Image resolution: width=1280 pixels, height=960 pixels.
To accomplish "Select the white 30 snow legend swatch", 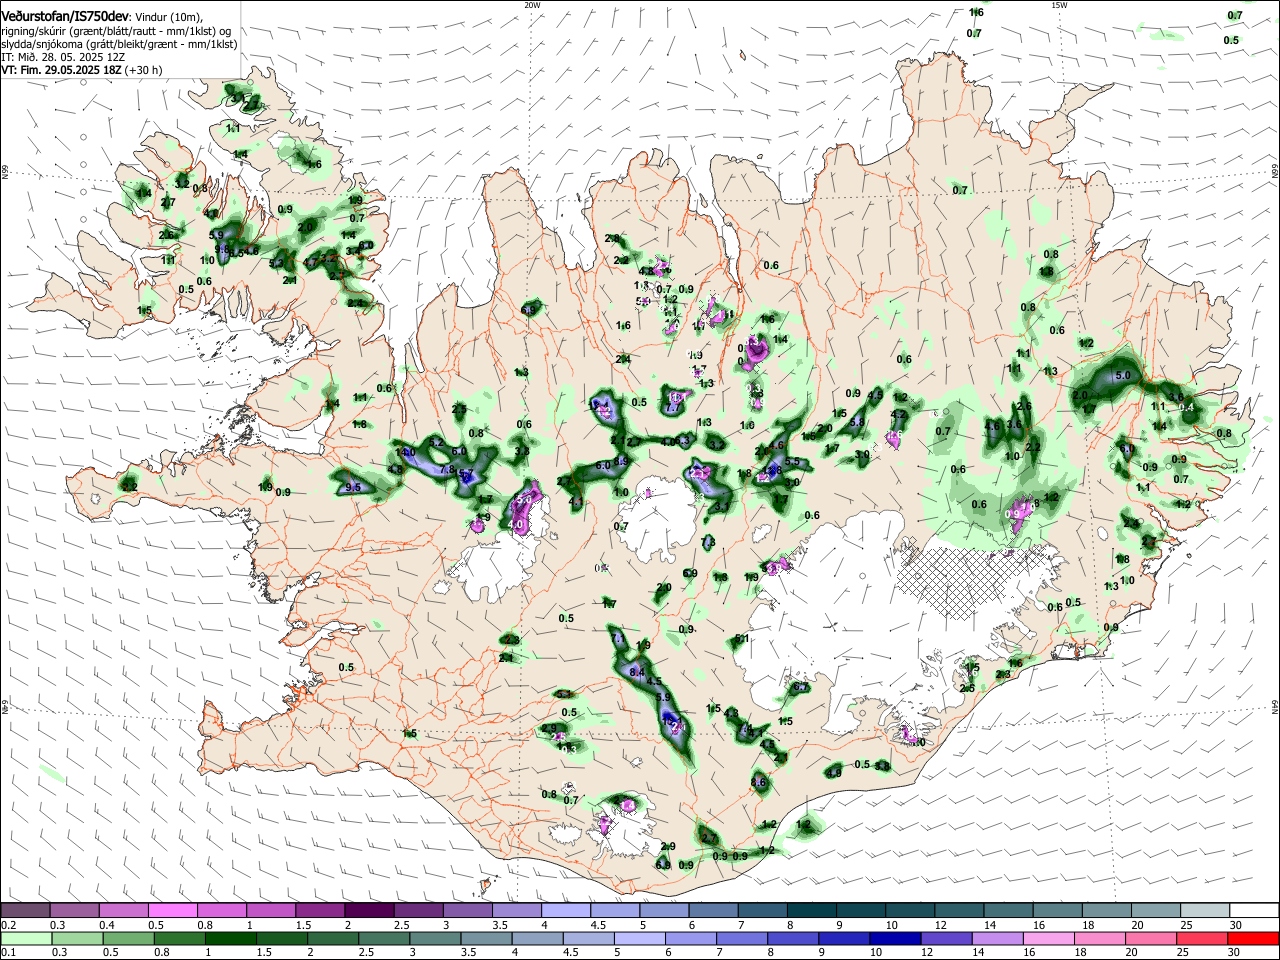I will [x=1253, y=911].
